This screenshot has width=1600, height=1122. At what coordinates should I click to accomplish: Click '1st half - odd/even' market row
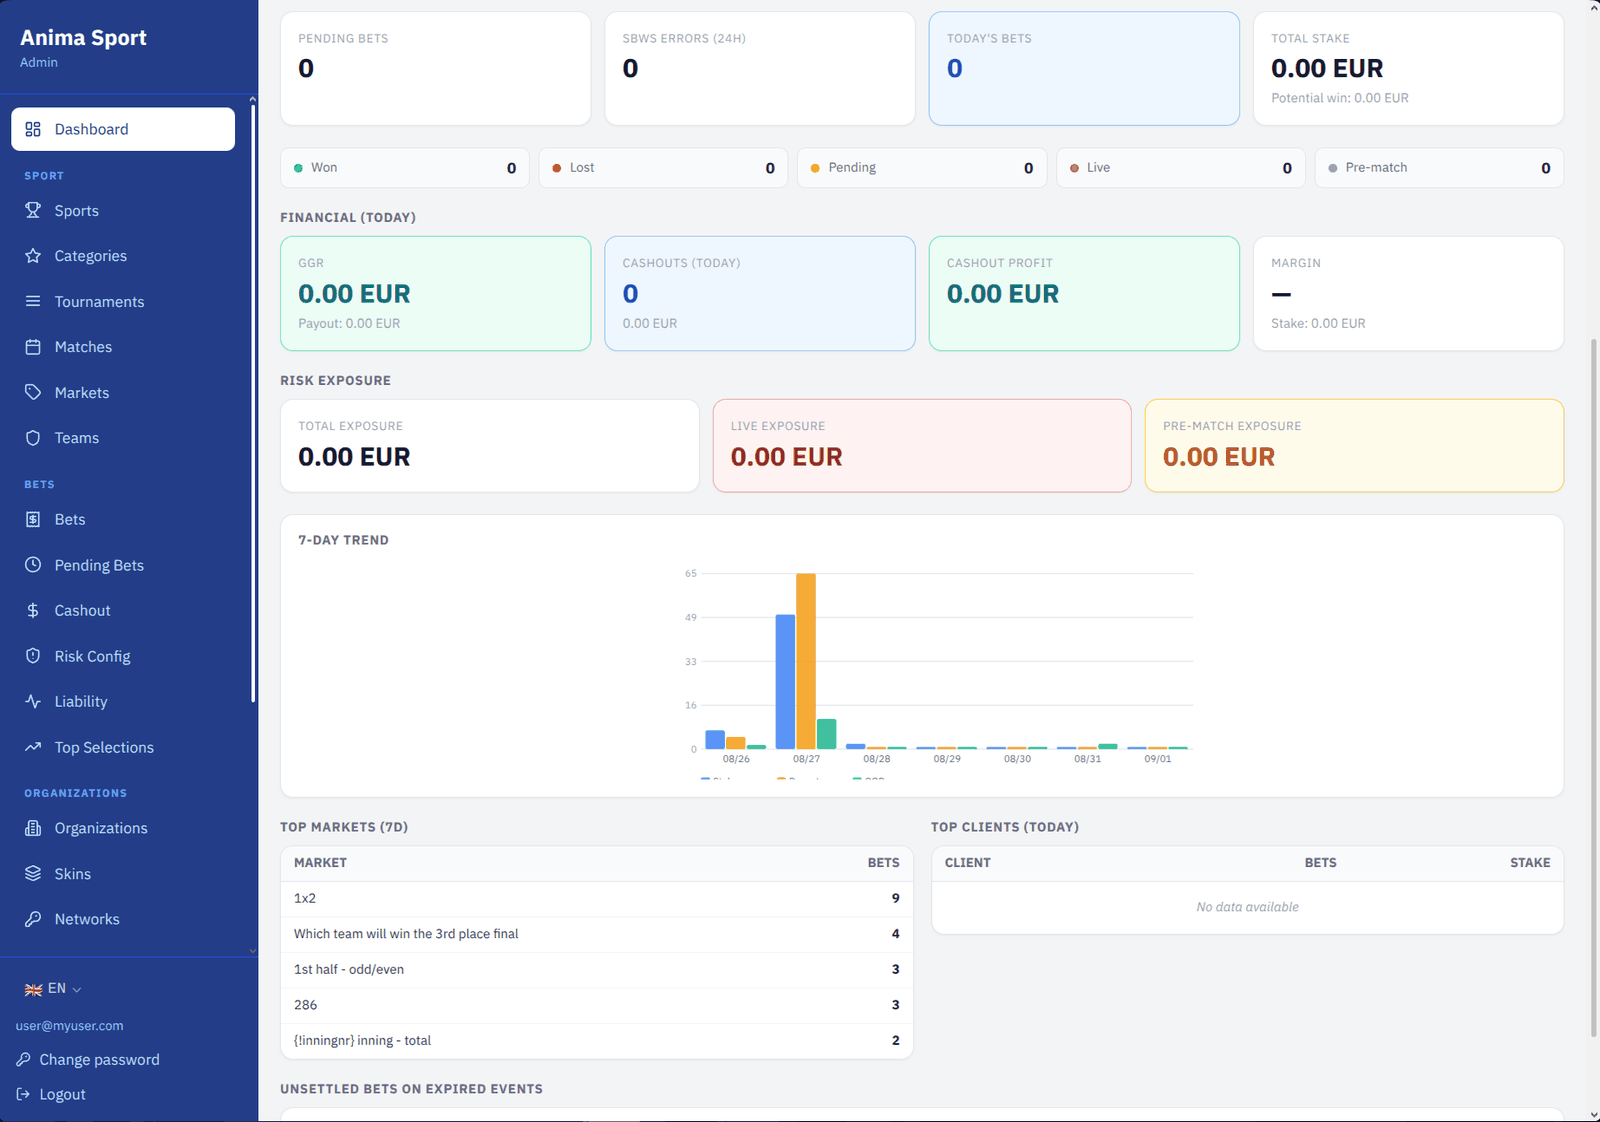pos(597,969)
